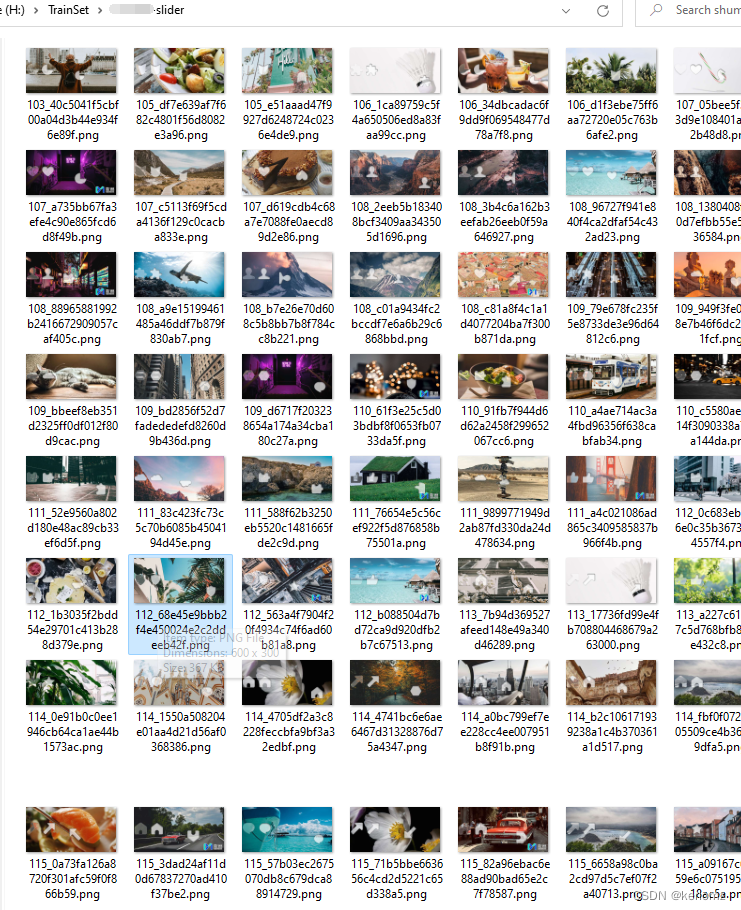The image size is (741, 910).
Task: Select thumbnail 103_40c5041f5cbf…6e89f.png
Action: point(71,71)
